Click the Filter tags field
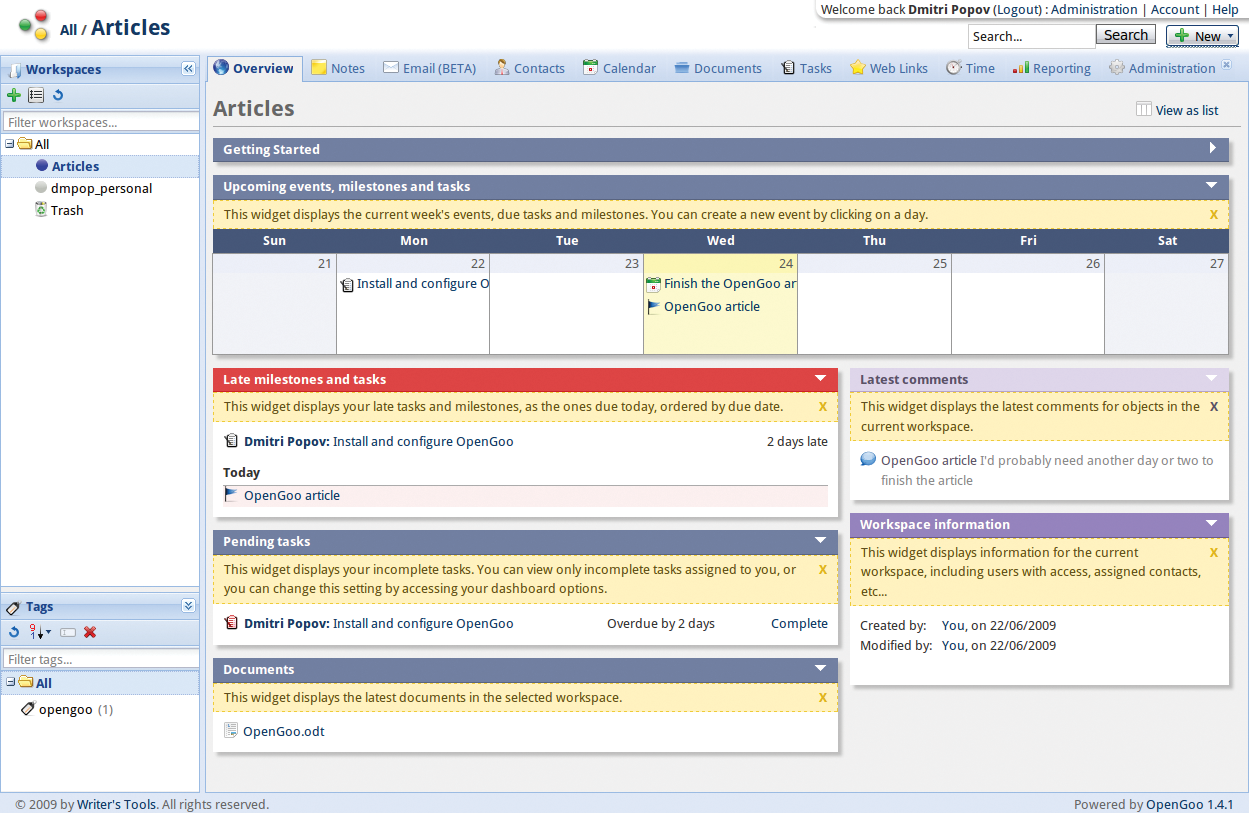Viewport: 1249px width, 813px height. coord(100,659)
